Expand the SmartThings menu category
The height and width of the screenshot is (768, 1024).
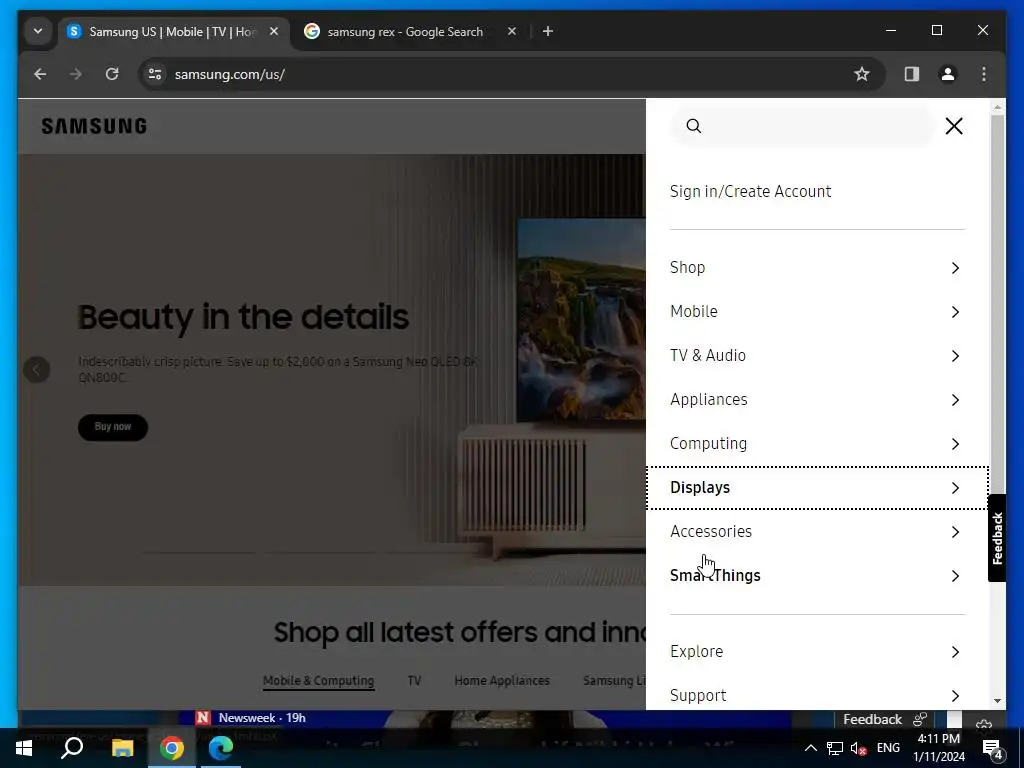pyautogui.click(x=817, y=575)
